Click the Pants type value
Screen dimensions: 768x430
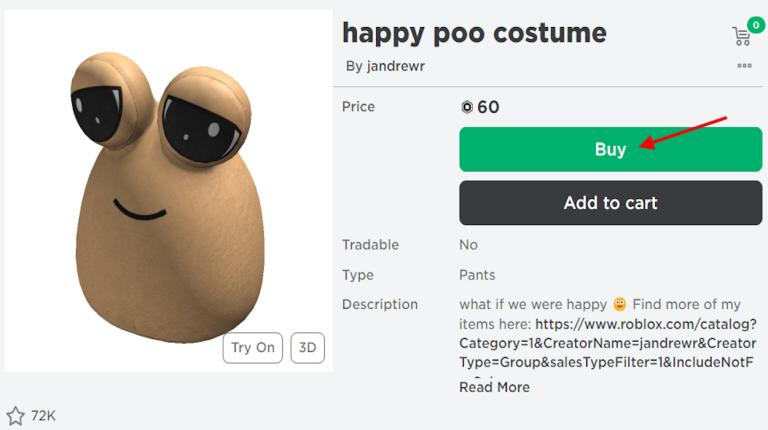pyautogui.click(x=477, y=275)
